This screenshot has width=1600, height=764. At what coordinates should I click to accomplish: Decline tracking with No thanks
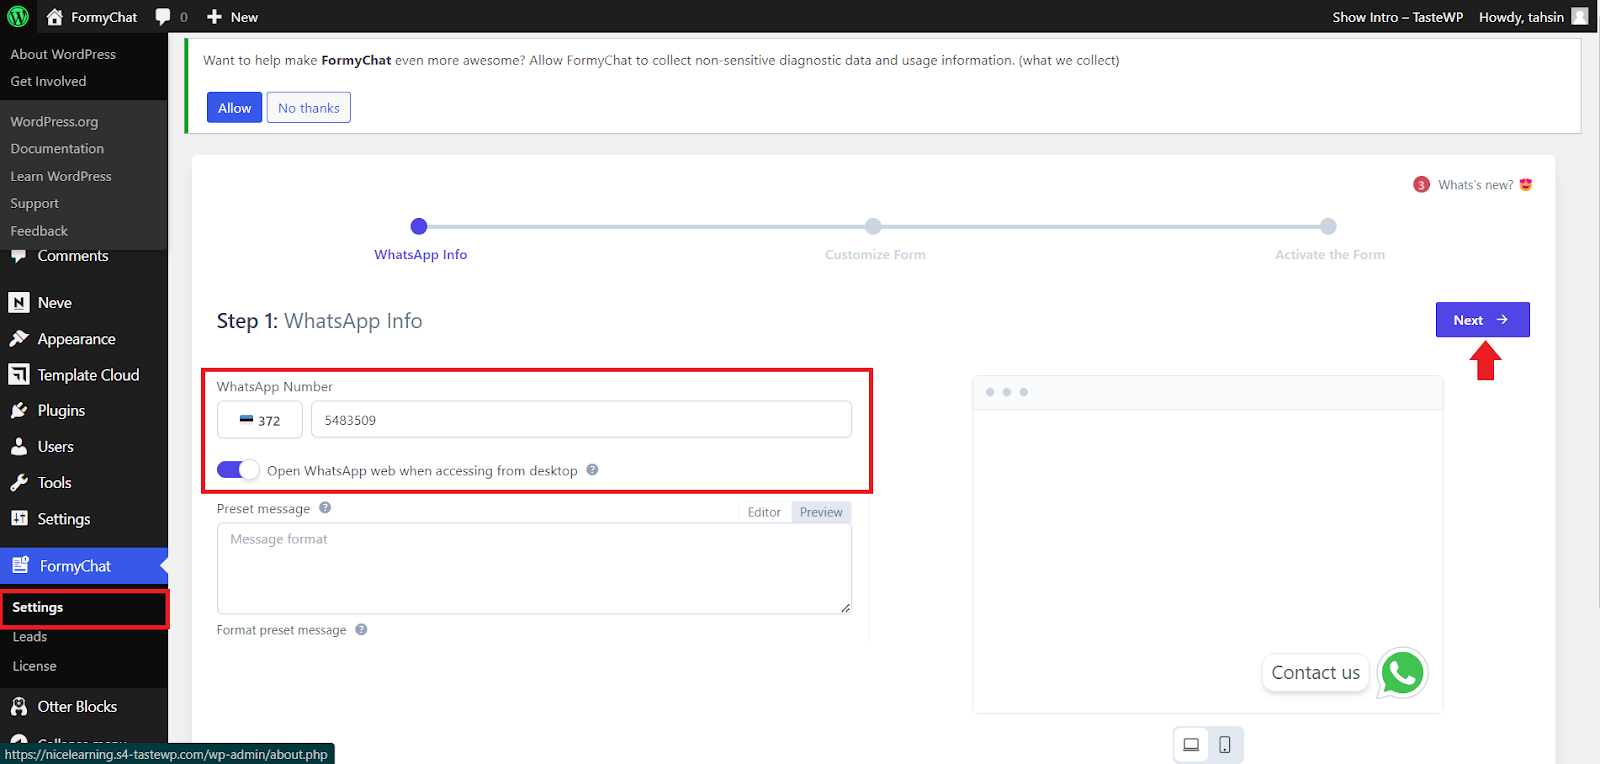point(309,108)
